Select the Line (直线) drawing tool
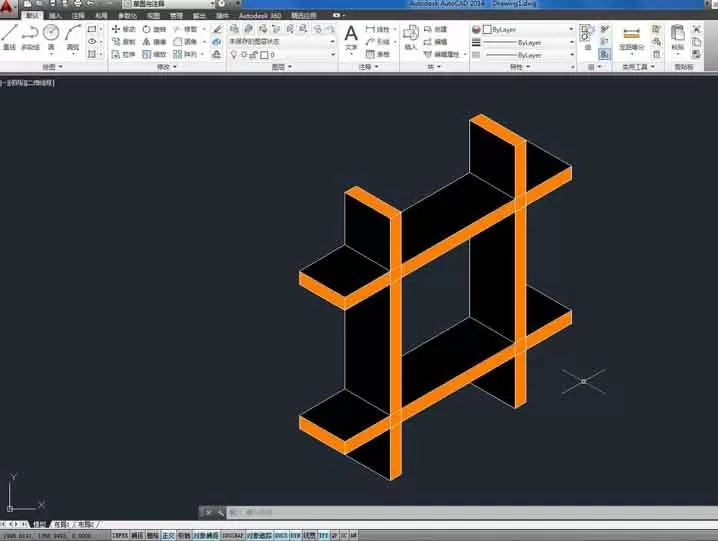Screen dimensions: 718x541 point(10,37)
